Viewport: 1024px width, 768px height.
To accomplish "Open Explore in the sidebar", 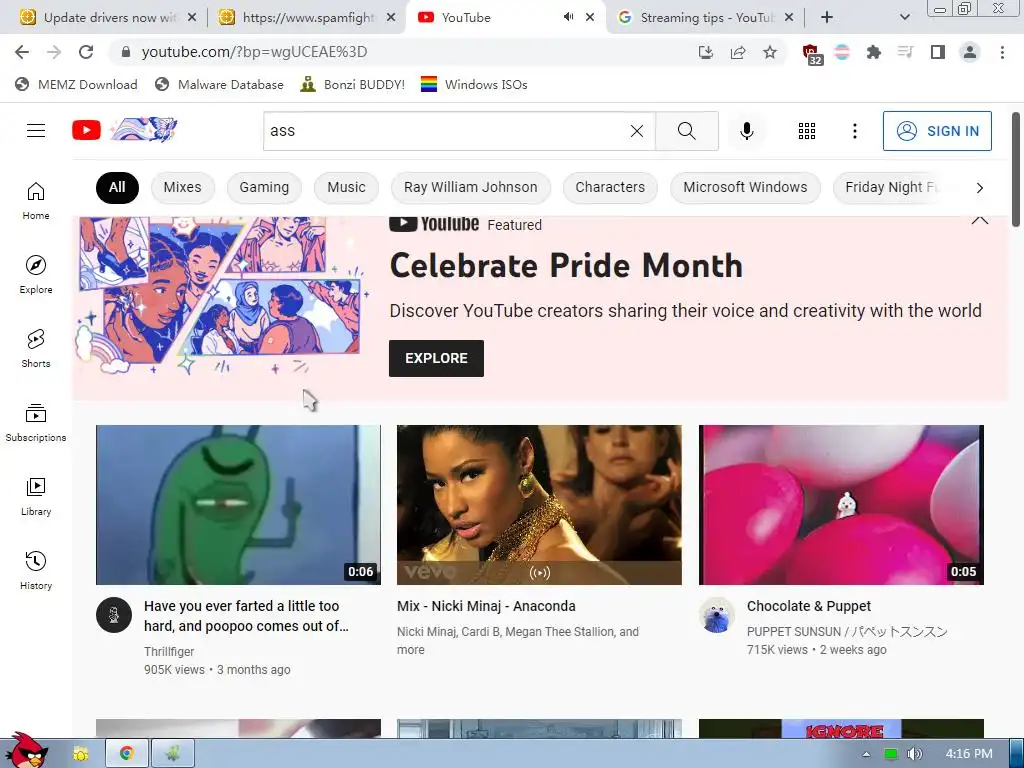I will pos(36,274).
